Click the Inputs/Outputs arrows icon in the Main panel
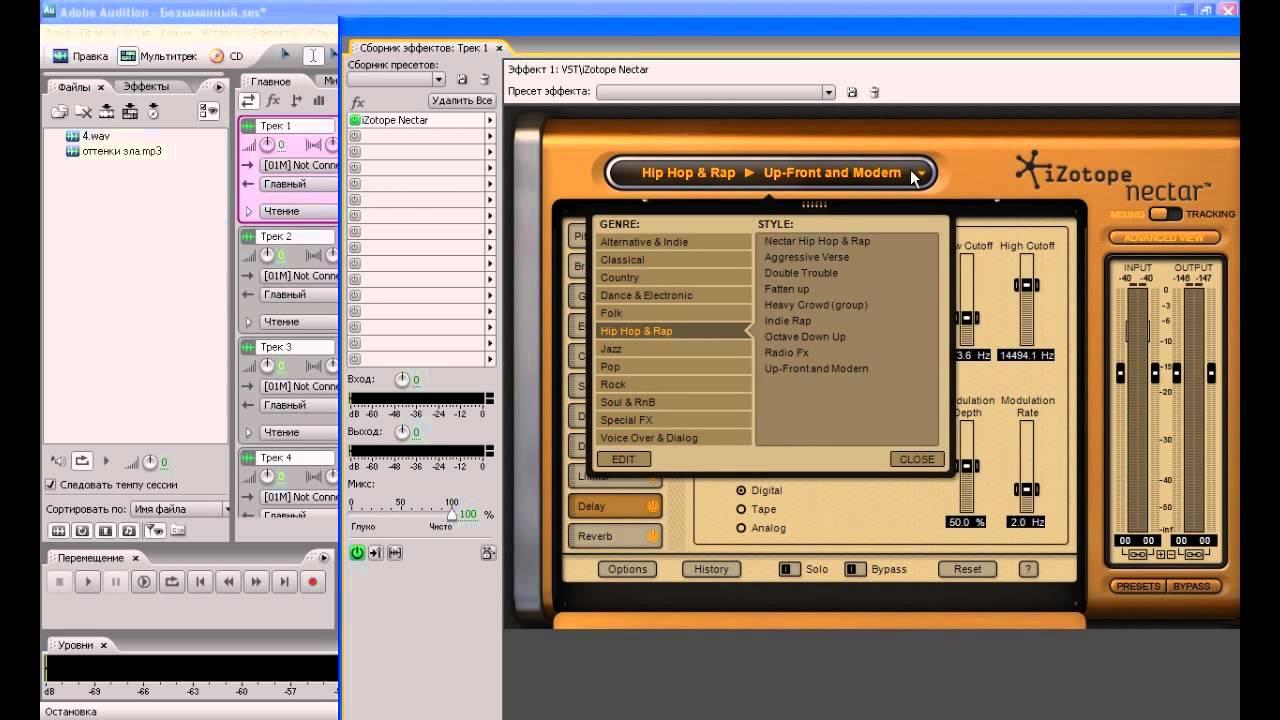 coord(249,101)
